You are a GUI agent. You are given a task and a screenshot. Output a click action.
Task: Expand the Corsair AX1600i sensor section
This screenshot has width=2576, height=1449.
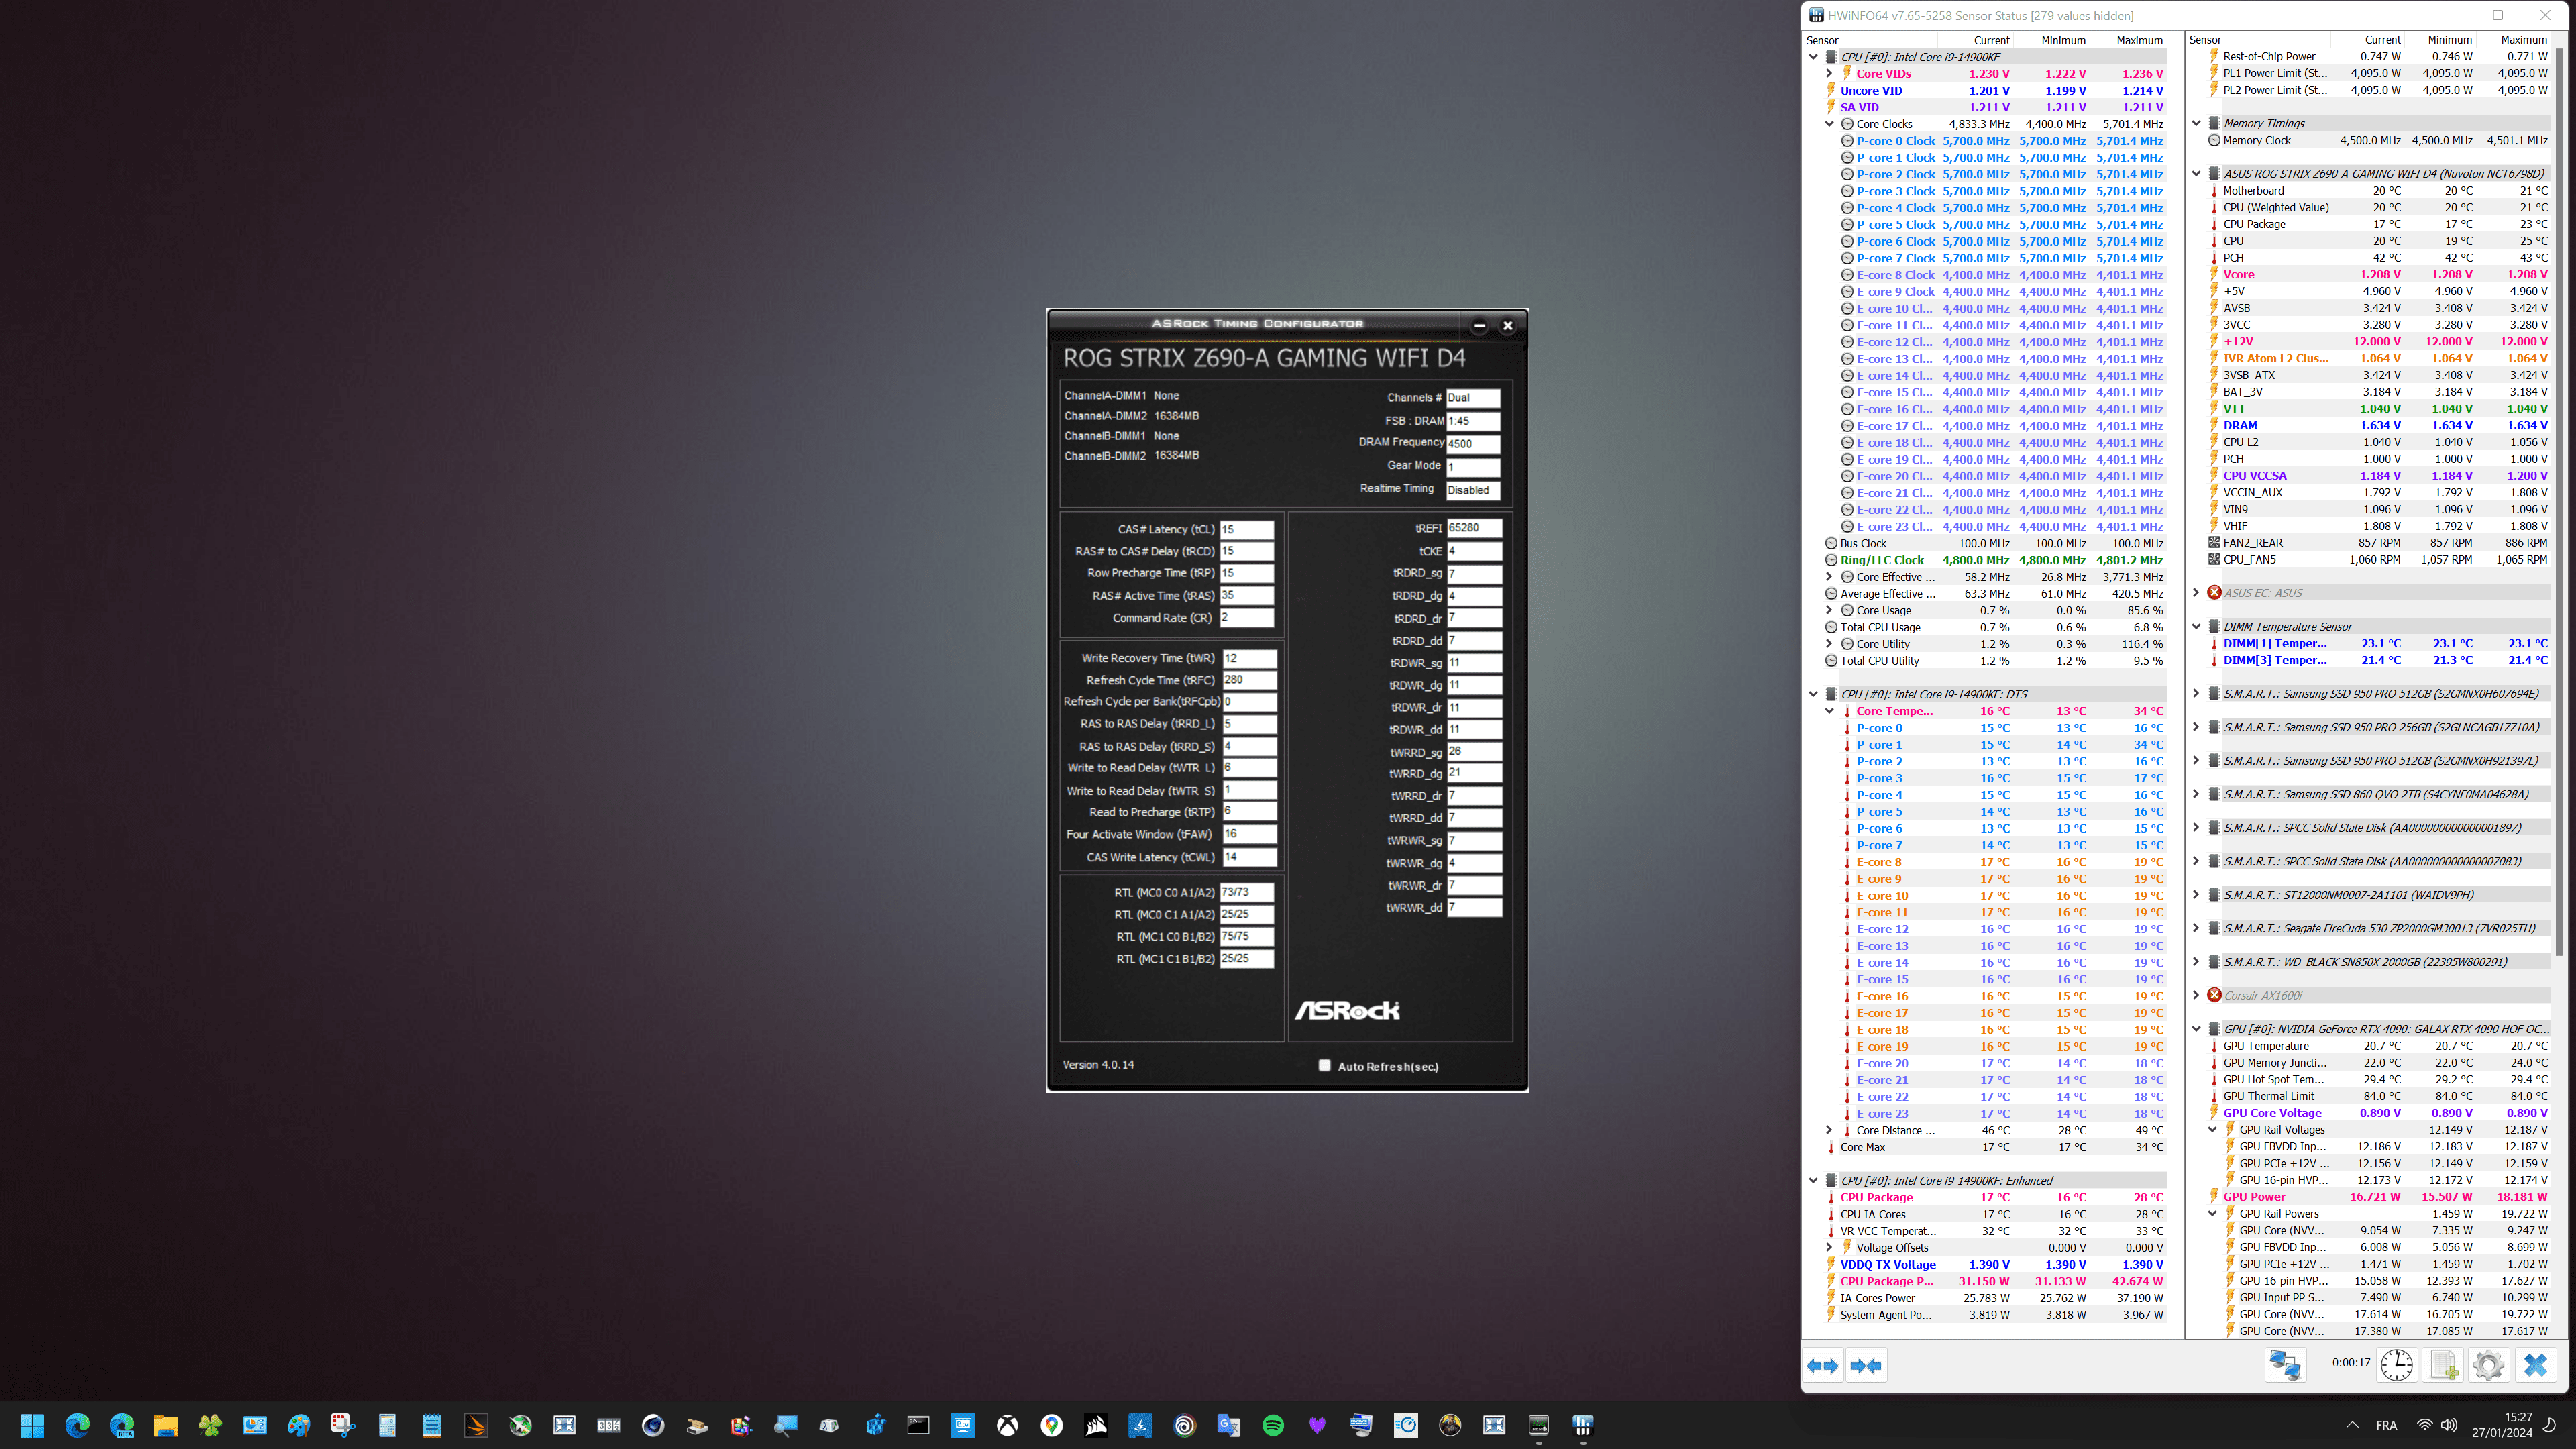click(x=2197, y=995)
